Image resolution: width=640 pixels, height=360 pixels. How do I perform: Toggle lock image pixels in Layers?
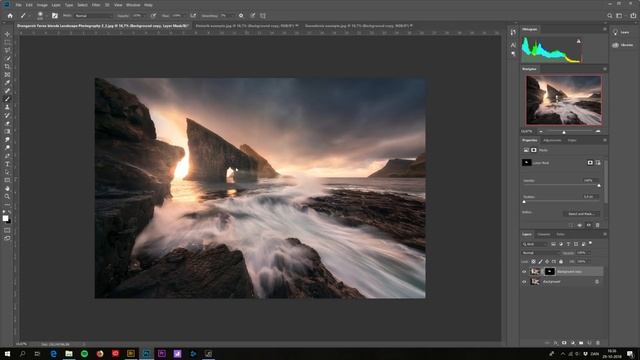click(x=540, y=262)
